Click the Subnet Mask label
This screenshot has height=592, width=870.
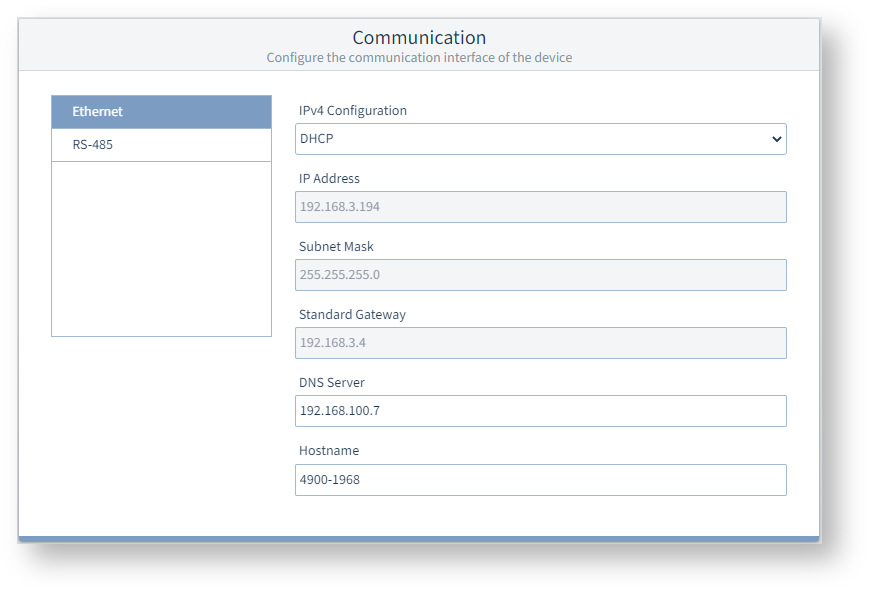tap(336, 246)
